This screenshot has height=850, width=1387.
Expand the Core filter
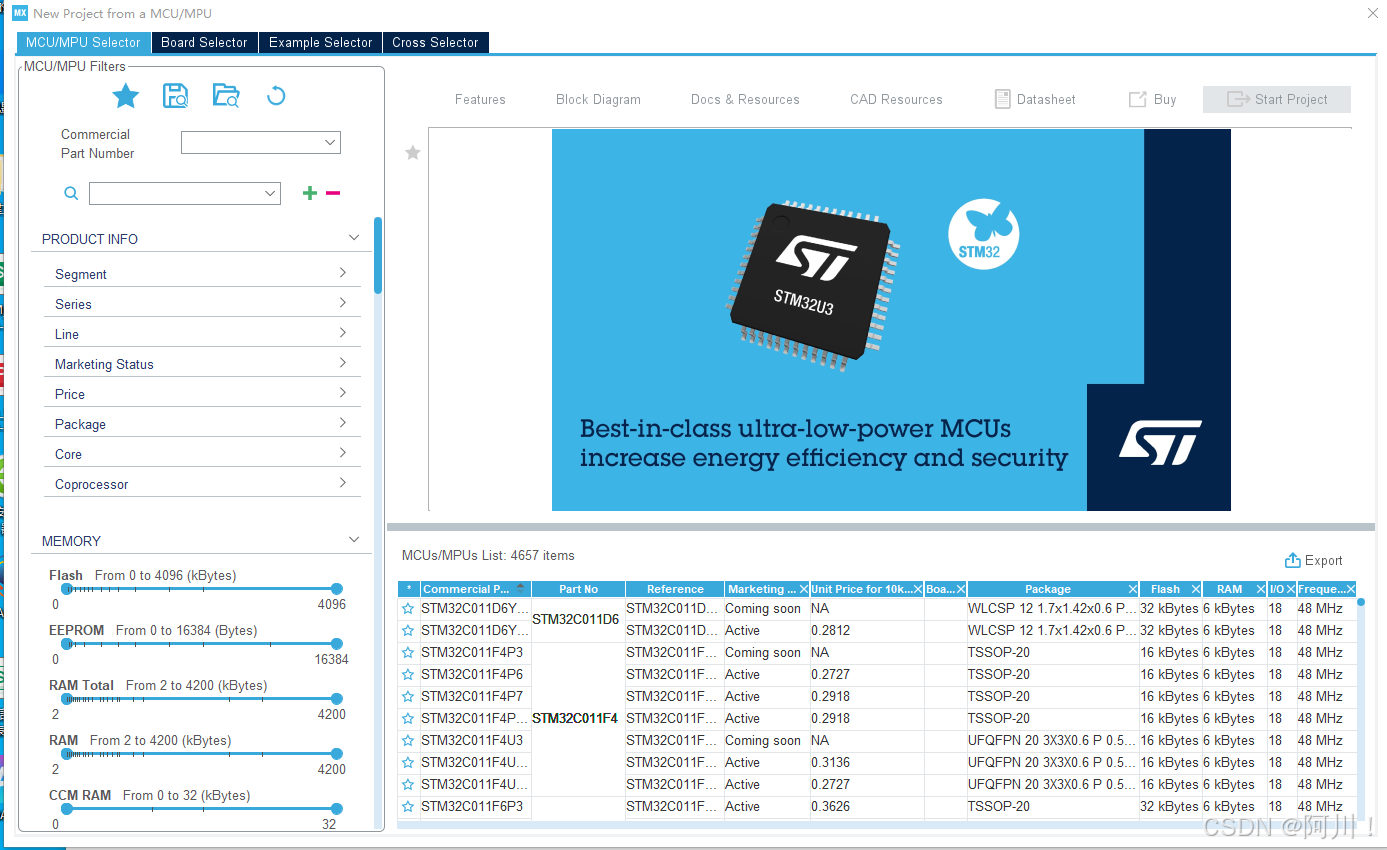[x=343, y=453]
